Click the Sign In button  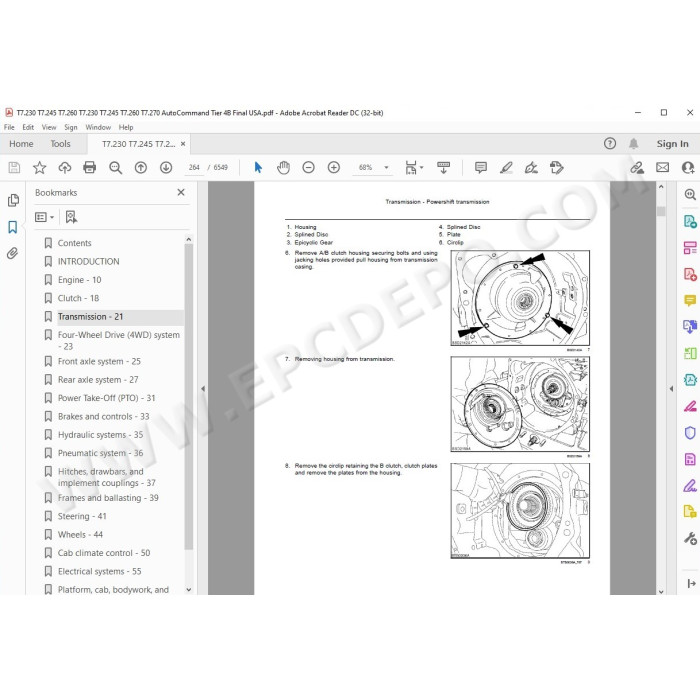672,144
